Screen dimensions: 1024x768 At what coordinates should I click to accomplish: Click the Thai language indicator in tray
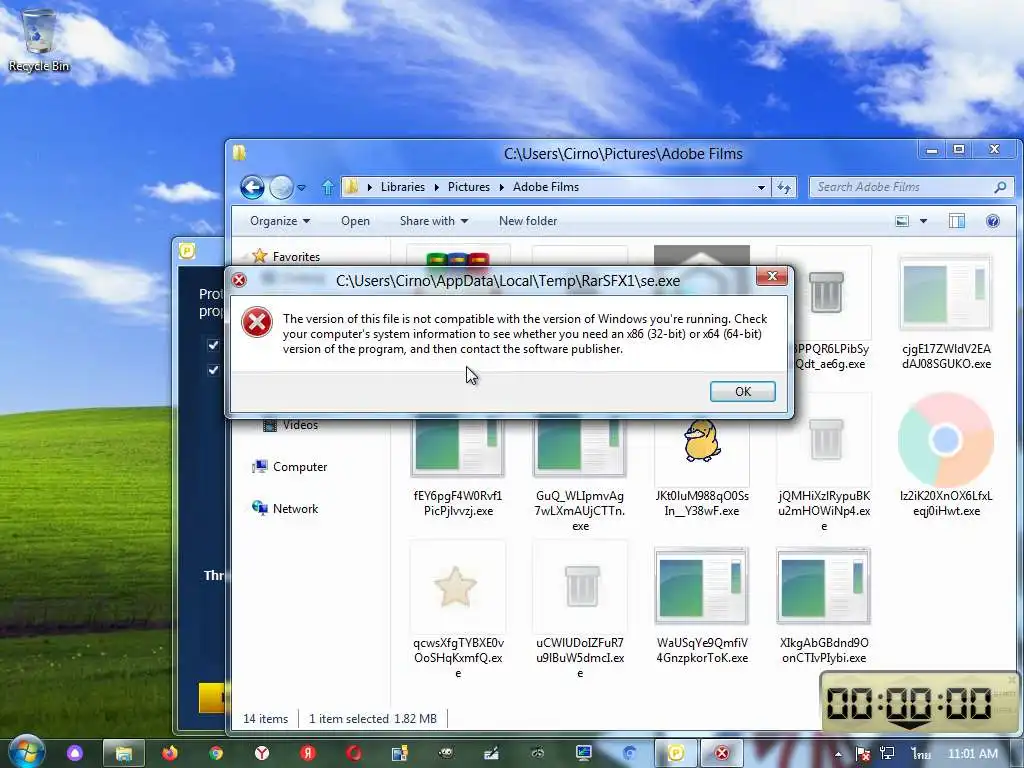[921, 754]
